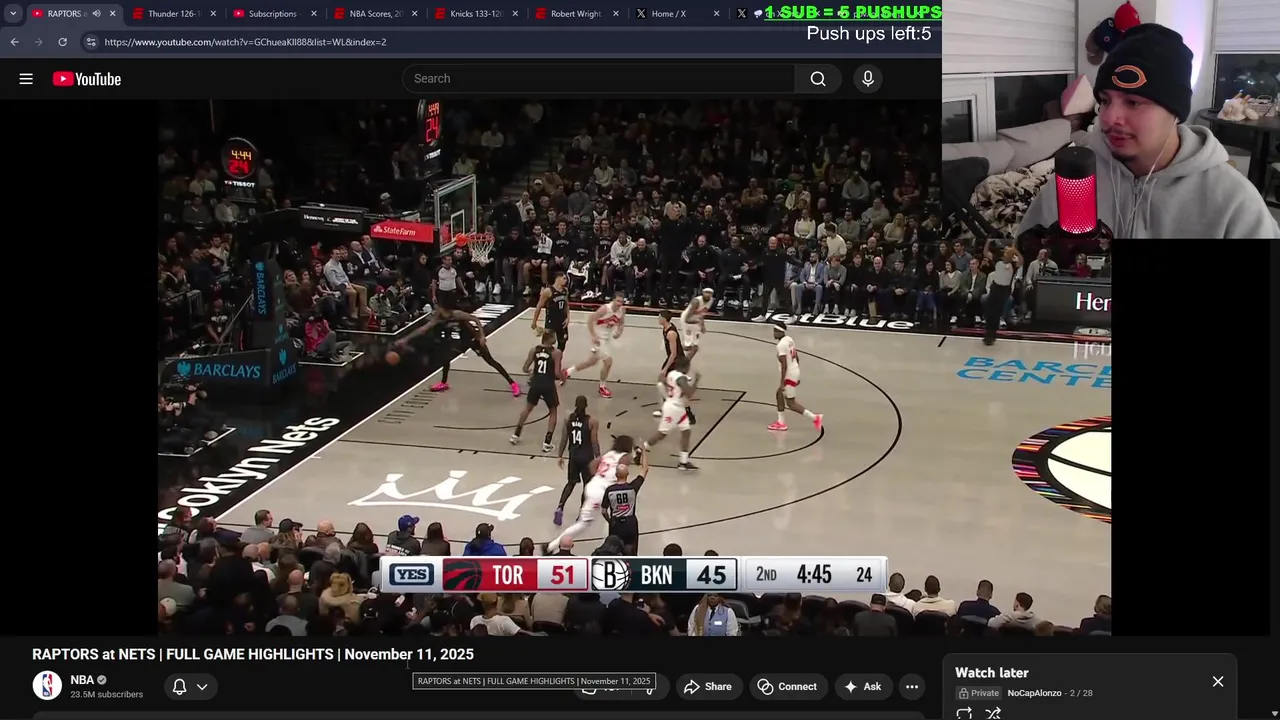The height and width of the screenshot is (720, 1280).
Task: Close the RAPTORS tab
Action: click(112, 14)
